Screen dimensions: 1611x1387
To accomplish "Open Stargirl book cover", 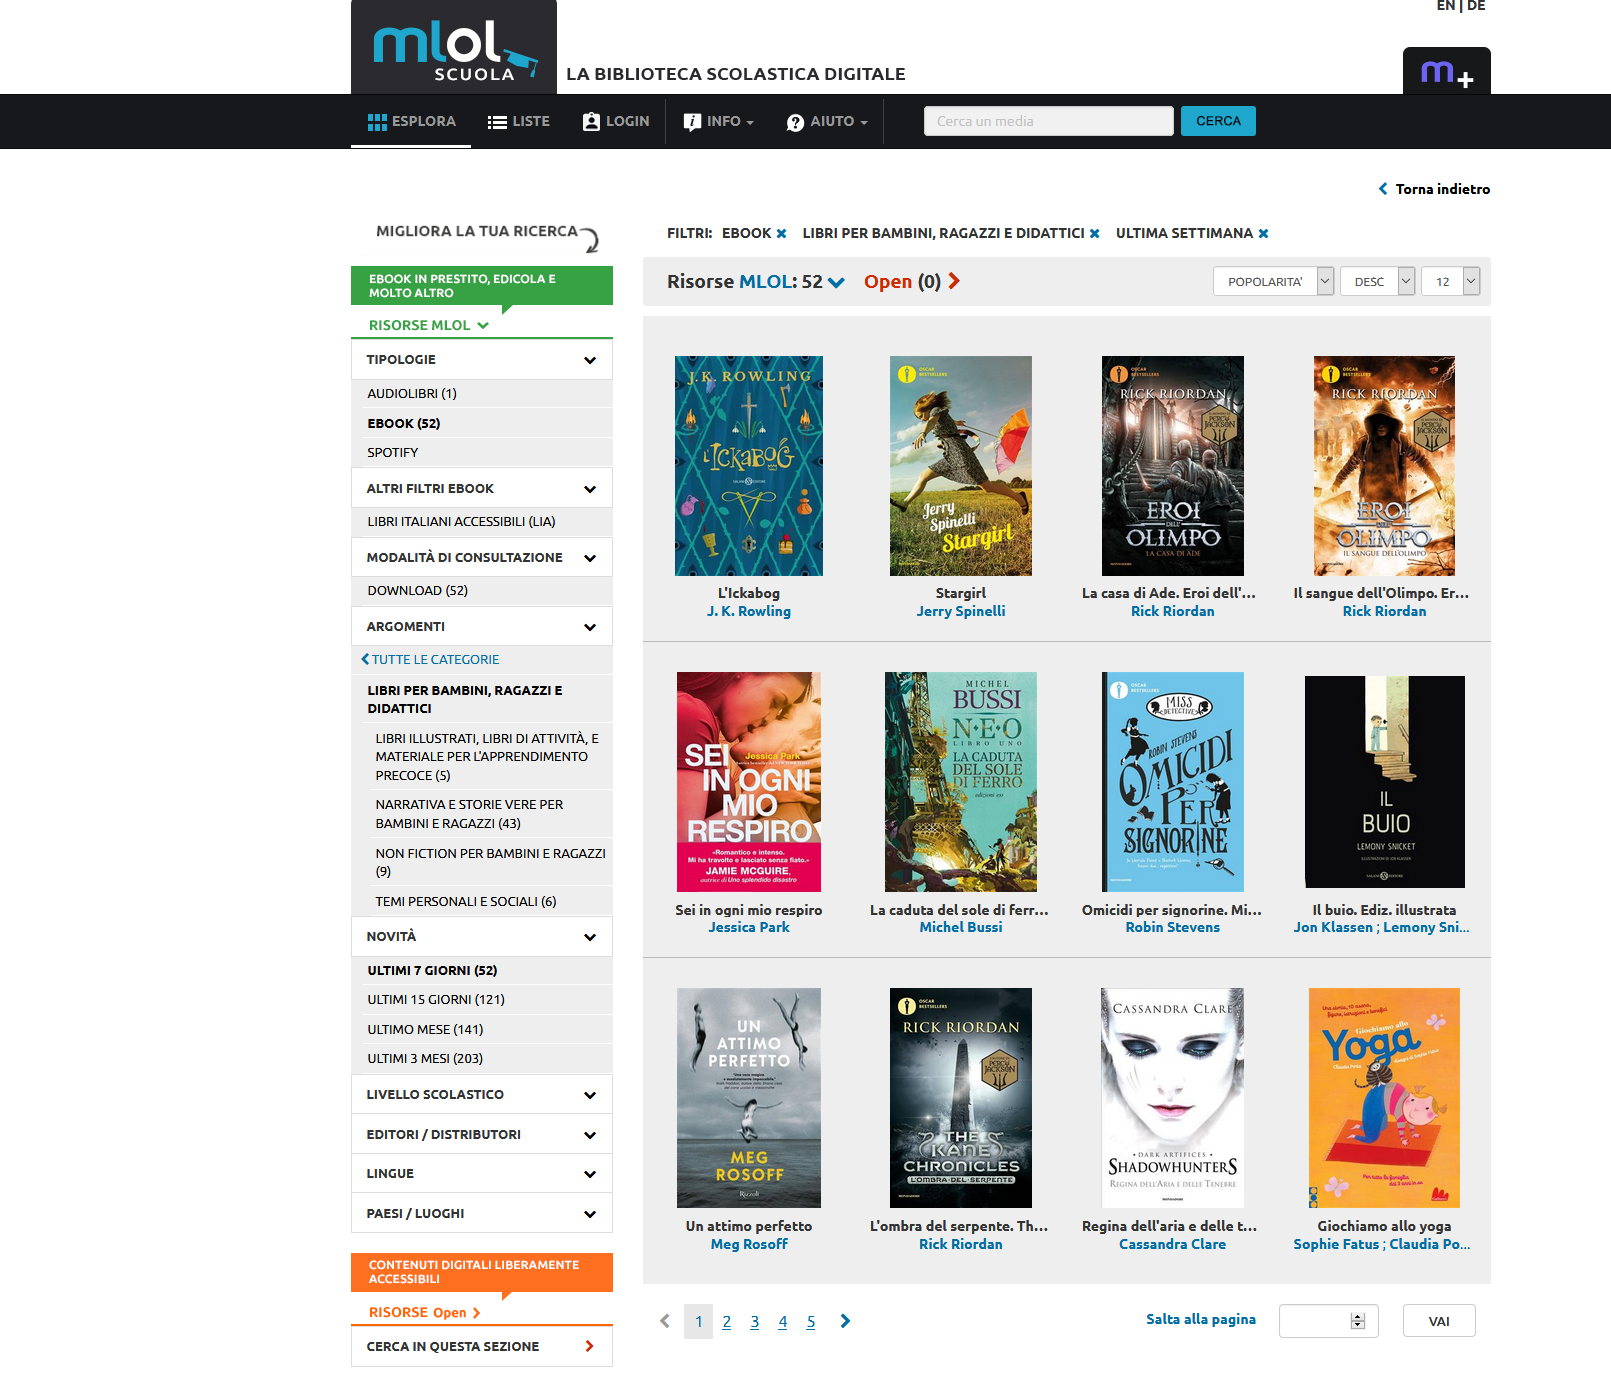I will (x=961, y=466).
